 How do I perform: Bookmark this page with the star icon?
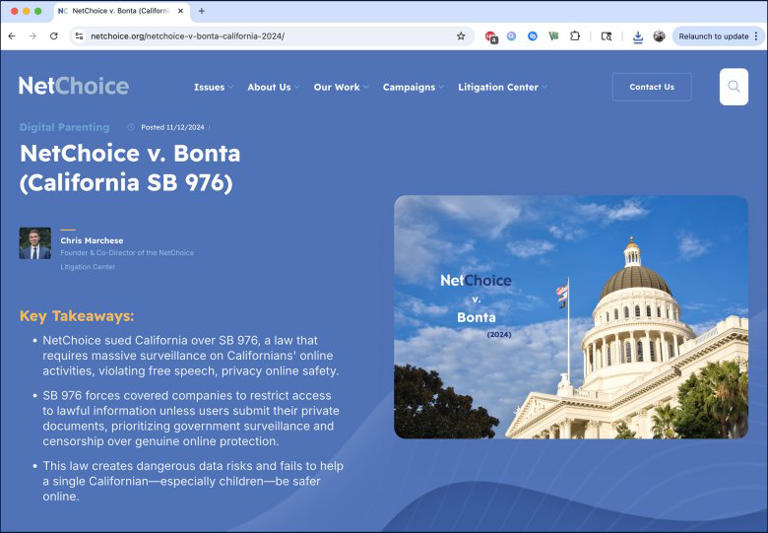(461, 36)
